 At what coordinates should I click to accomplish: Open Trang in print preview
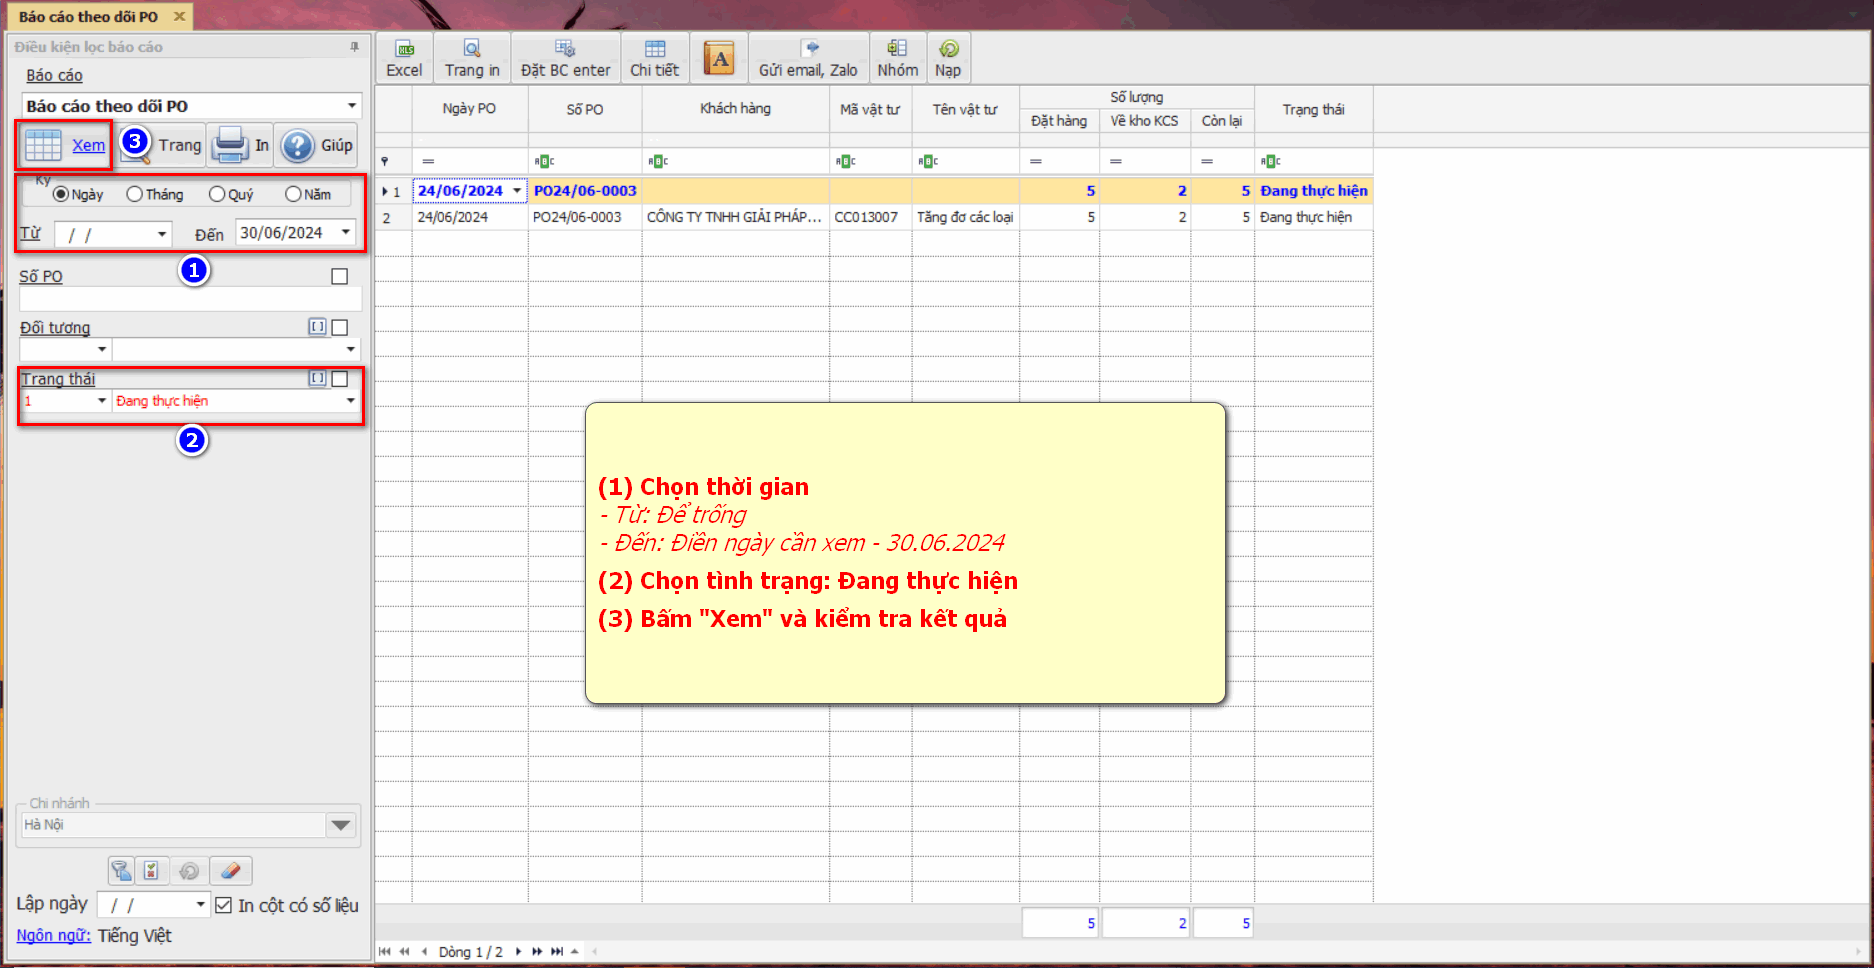click(x=472, y=58)
